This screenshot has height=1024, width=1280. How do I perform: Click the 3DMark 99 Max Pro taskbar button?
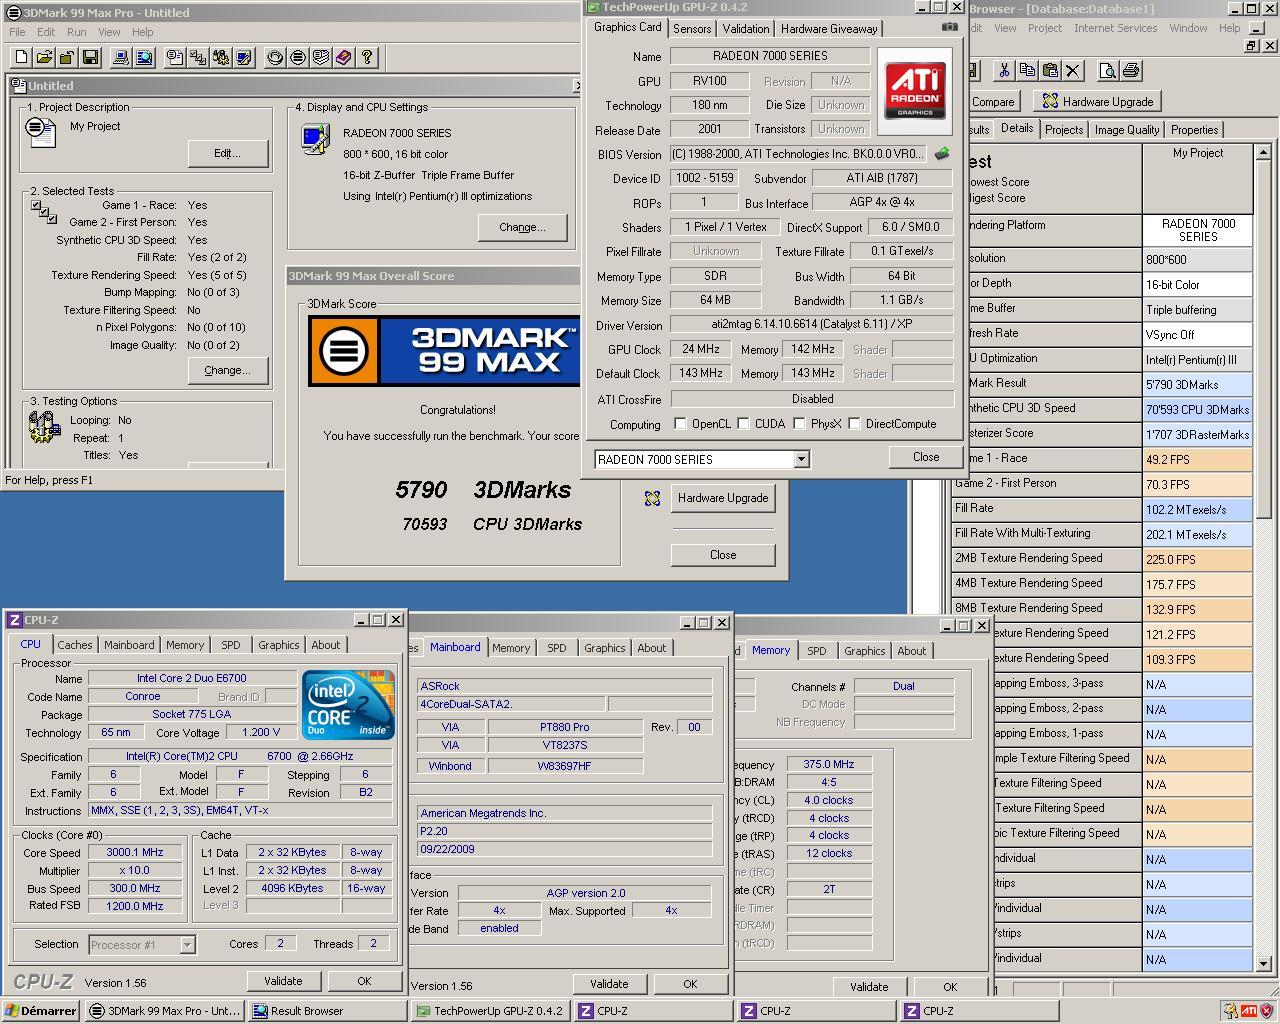click(x=165, y=1011)
